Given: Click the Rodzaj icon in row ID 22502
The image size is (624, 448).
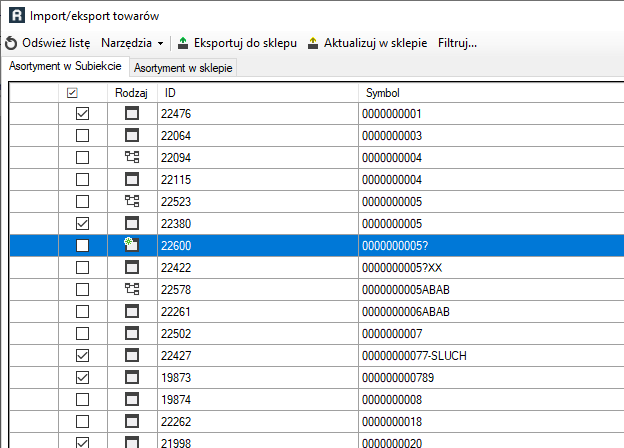Looking at the screenshot, I should click(x=132, y=333).
